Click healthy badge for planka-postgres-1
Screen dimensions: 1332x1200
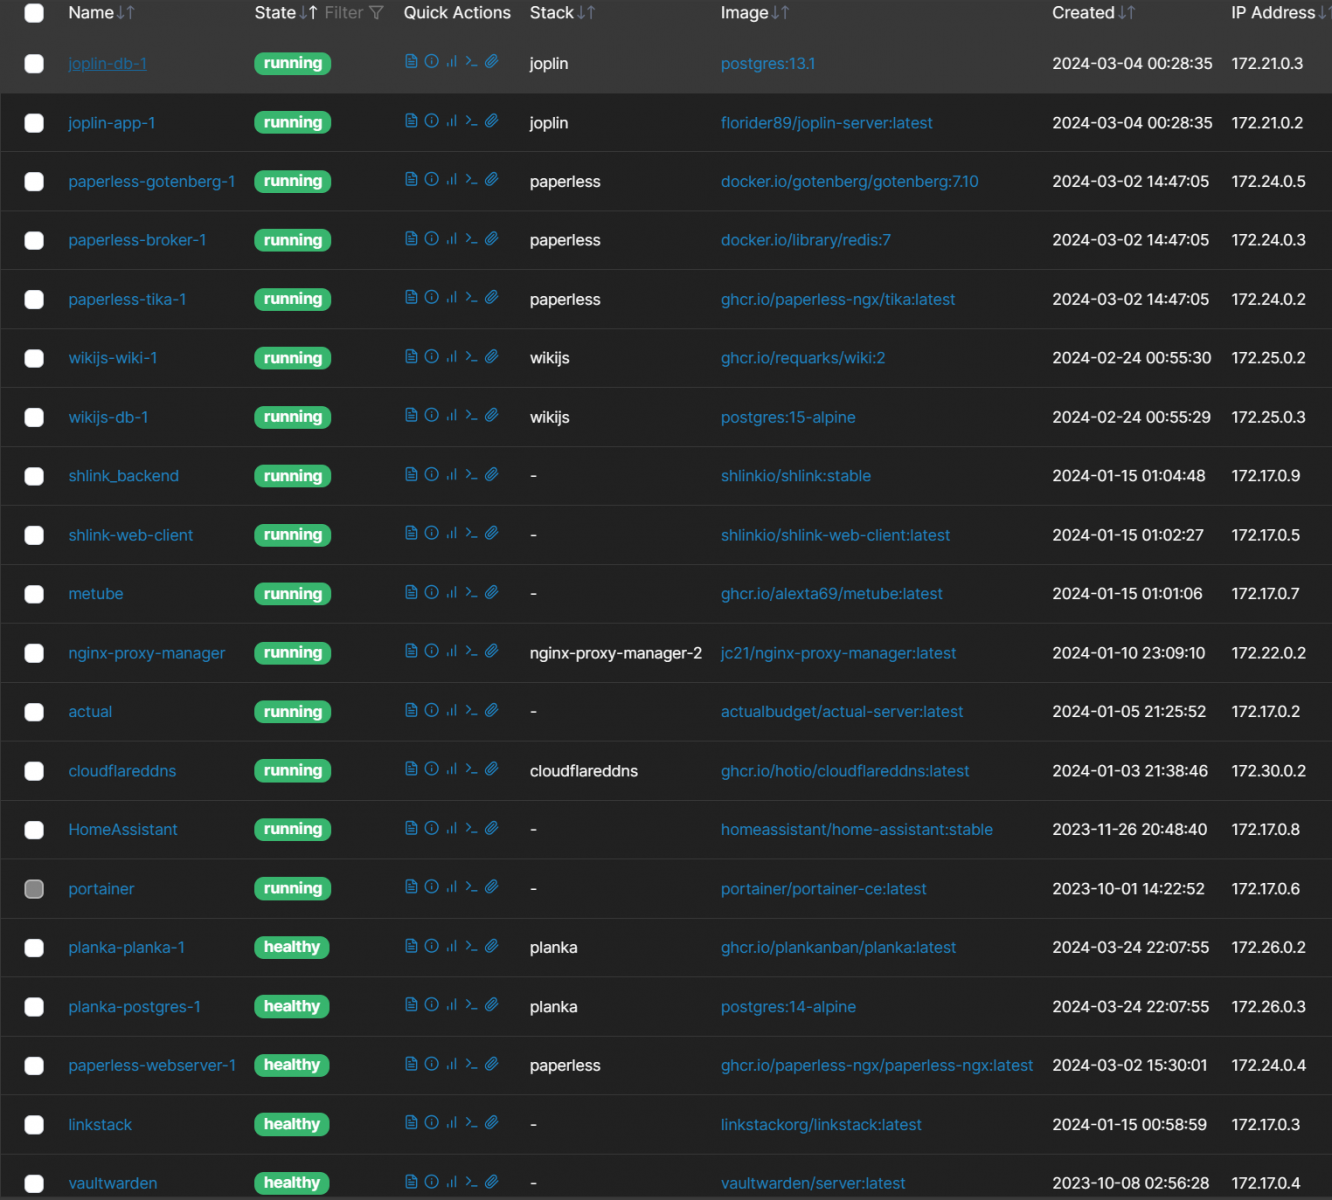[292, 1006]
